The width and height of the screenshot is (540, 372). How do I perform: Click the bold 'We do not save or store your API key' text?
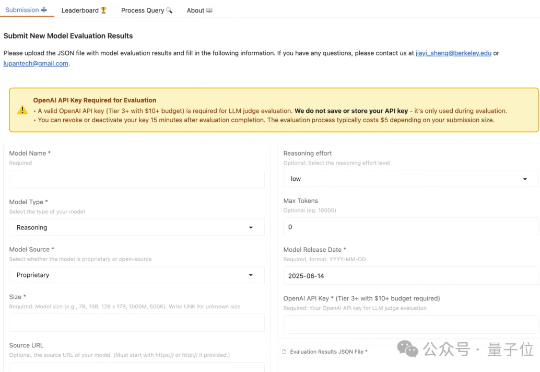coord(351,111)
